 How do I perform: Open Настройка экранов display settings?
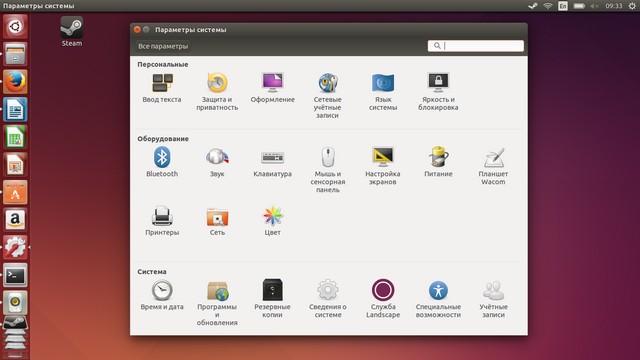pos(383,166)
